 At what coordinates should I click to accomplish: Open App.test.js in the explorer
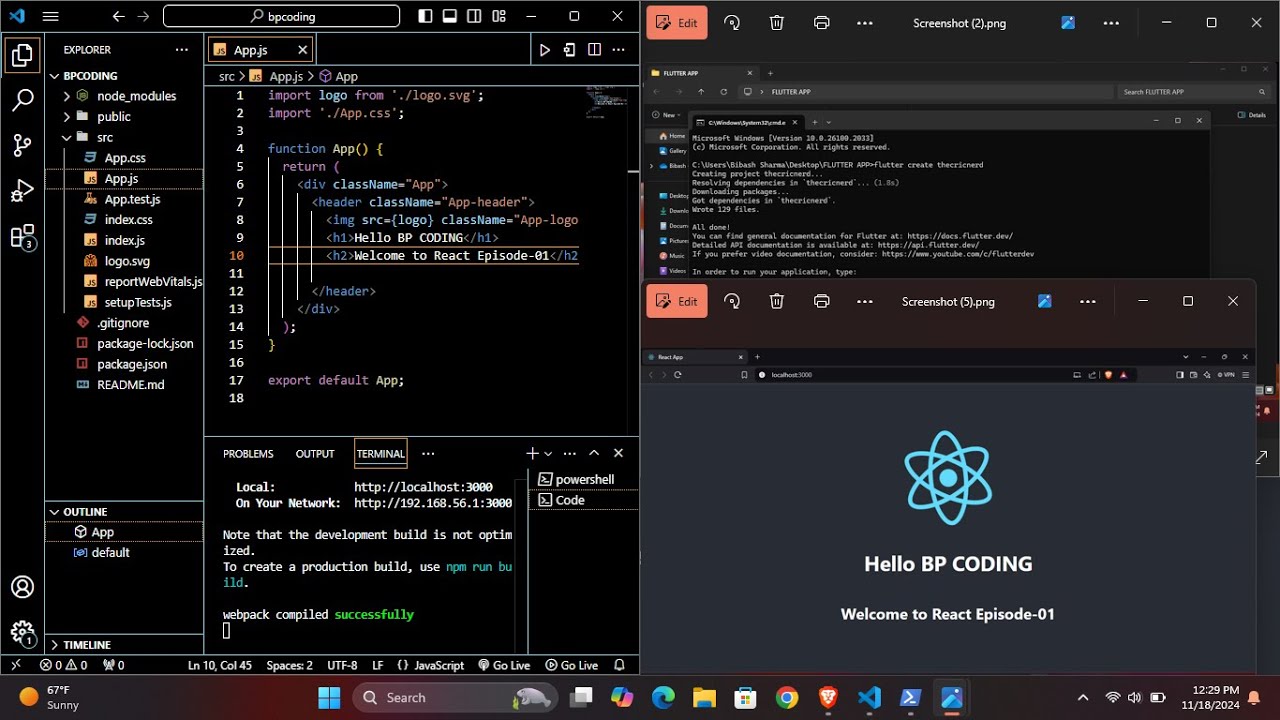pos(124,199)
